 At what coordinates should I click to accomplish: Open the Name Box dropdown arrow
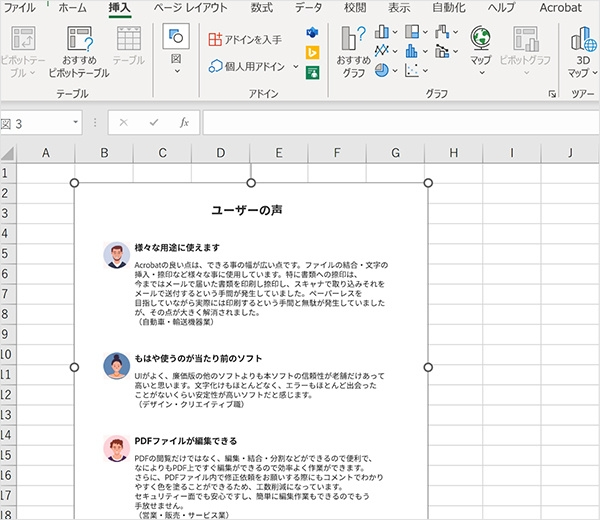[x=75, y=122]
